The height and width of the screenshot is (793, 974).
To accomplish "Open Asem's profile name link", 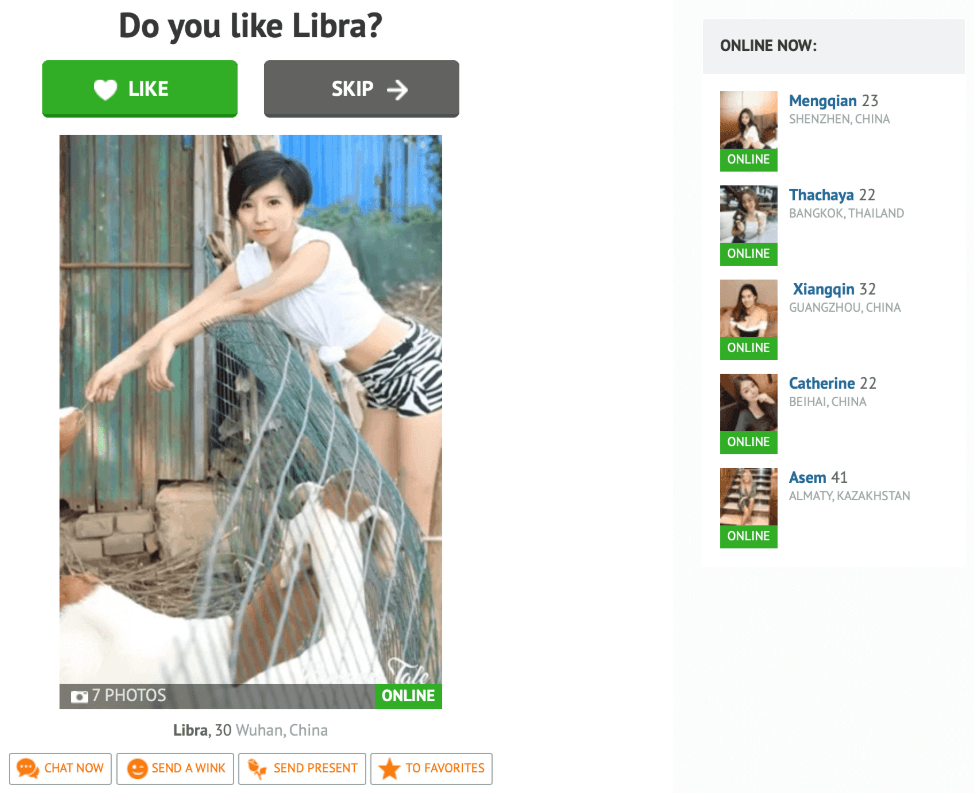I will tap(808, 478).
